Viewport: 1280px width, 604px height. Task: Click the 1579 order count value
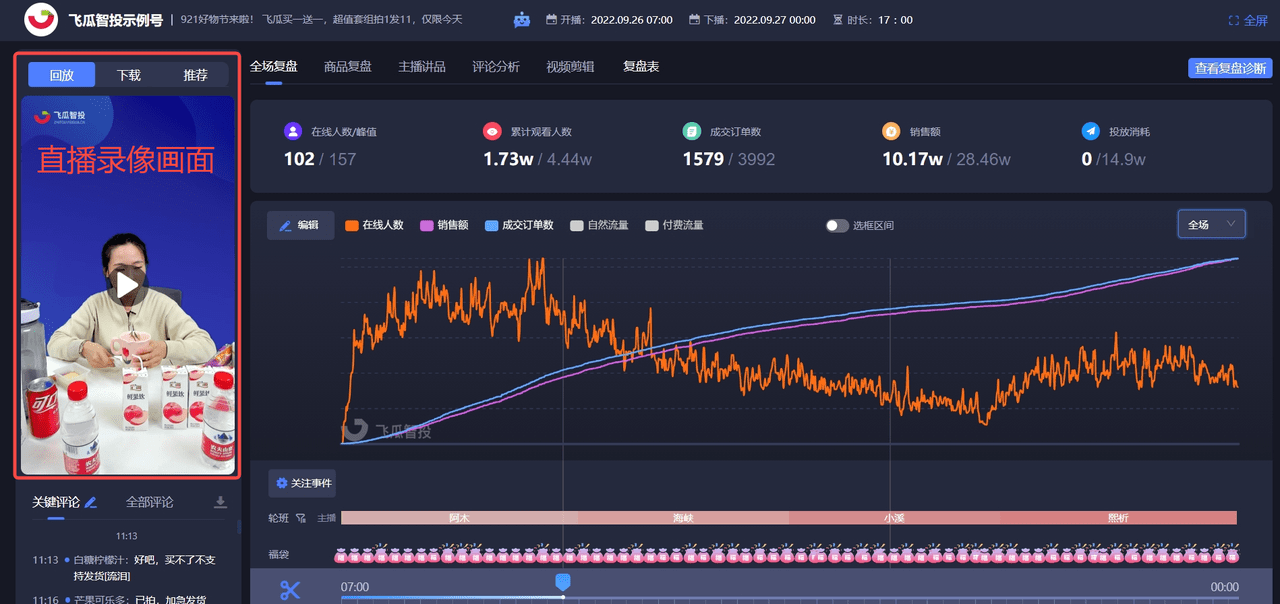(x=703, y=159)
